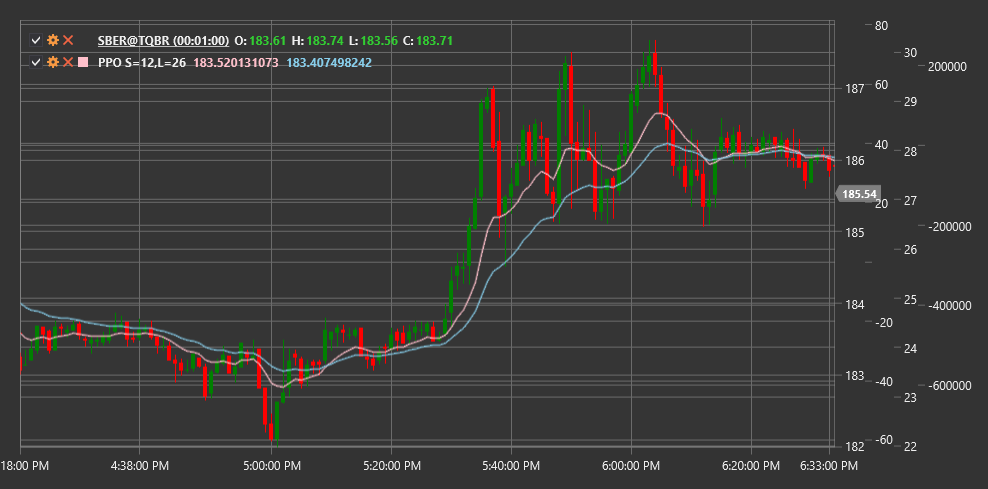The width and height of the screenshot is (988, 489).
Task: Click the blue PPO value 183.407498242
Action: [329, 62]
